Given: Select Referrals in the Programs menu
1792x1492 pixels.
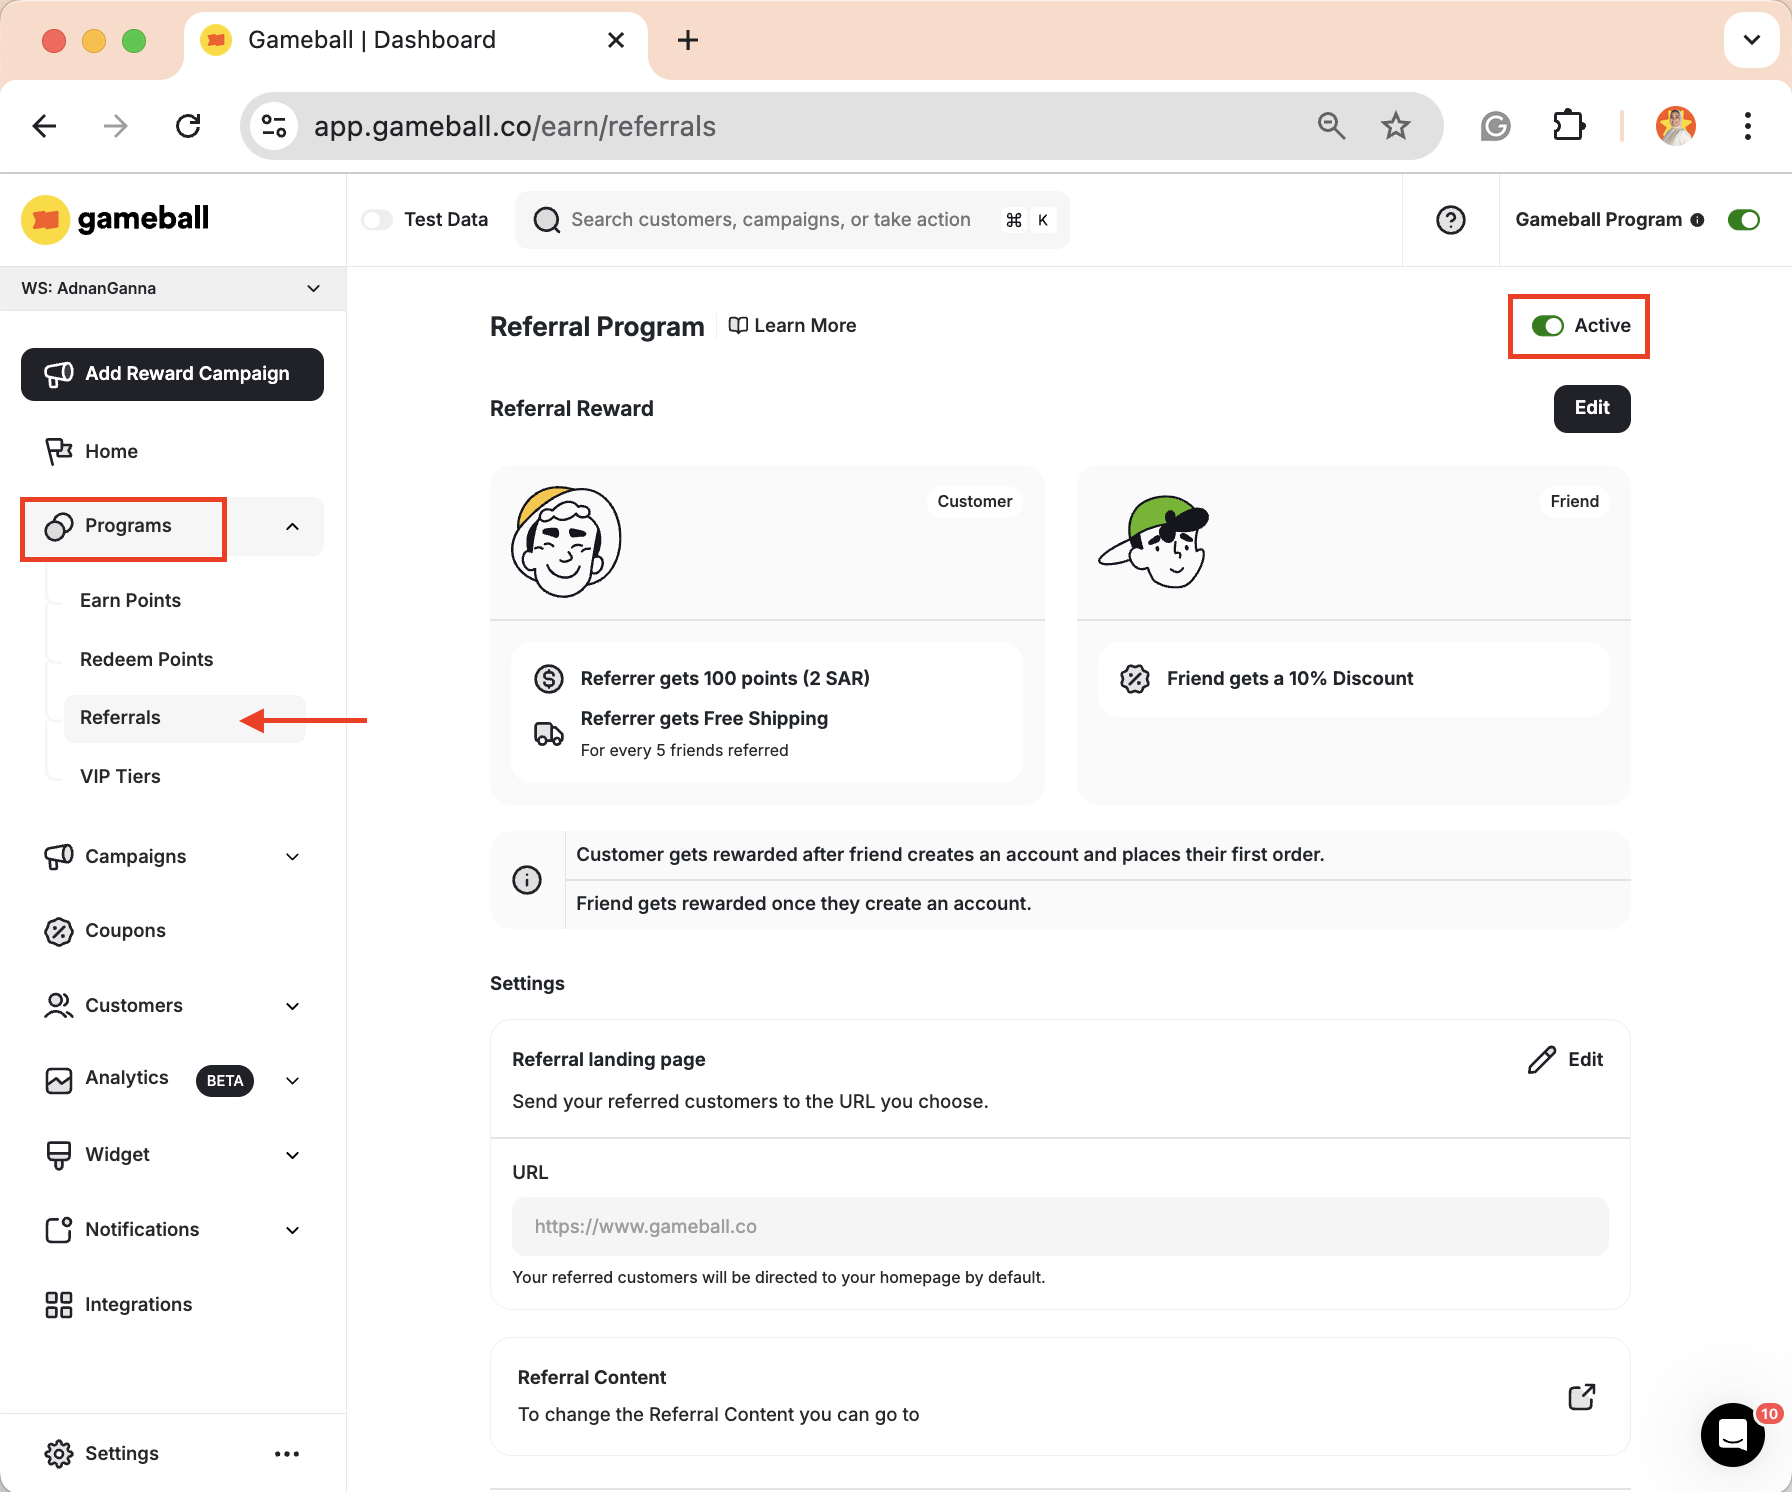Looking at the screenshot, I should (x=120, y=717).
